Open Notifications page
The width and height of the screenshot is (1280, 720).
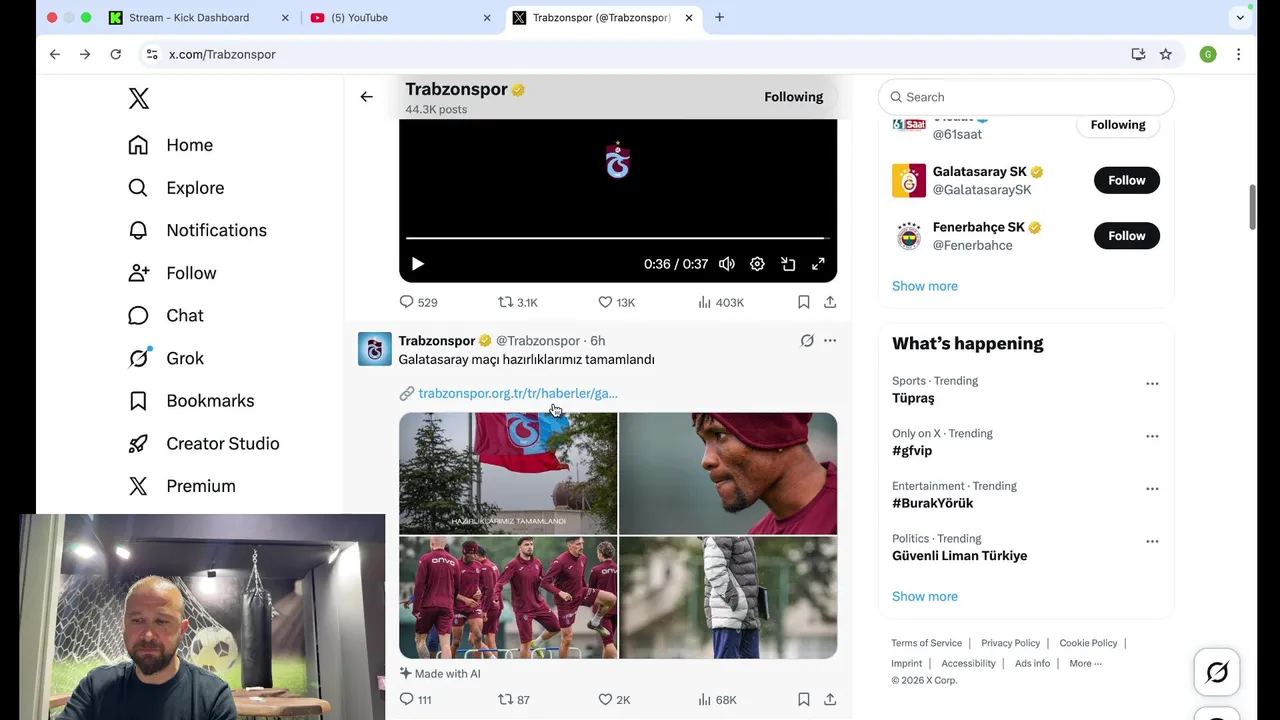(198, 230)
